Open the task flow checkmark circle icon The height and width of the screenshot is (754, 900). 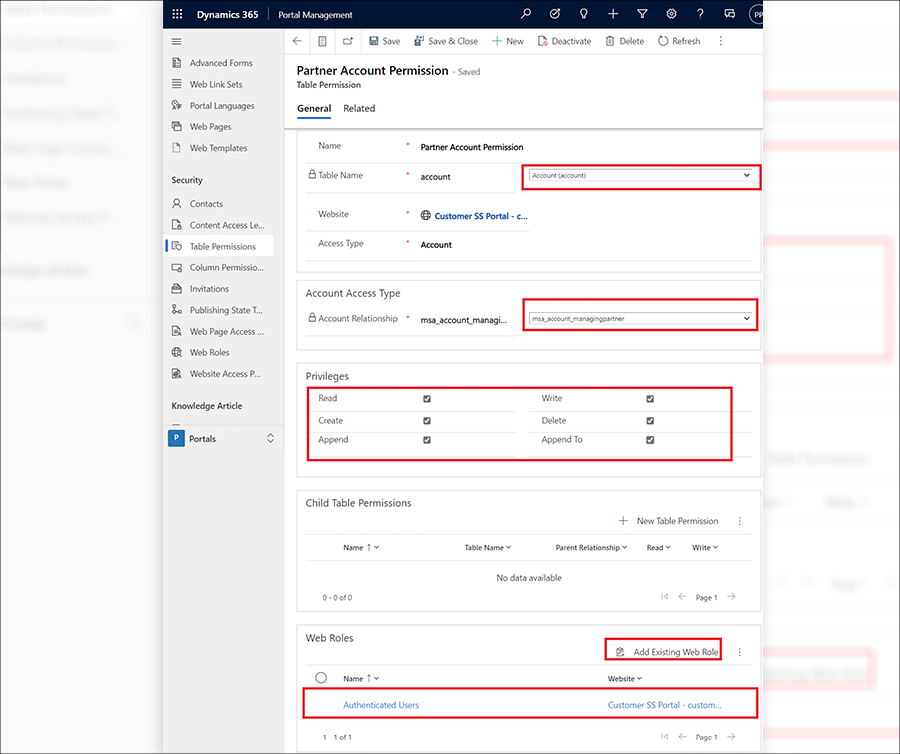coord(554,14)
